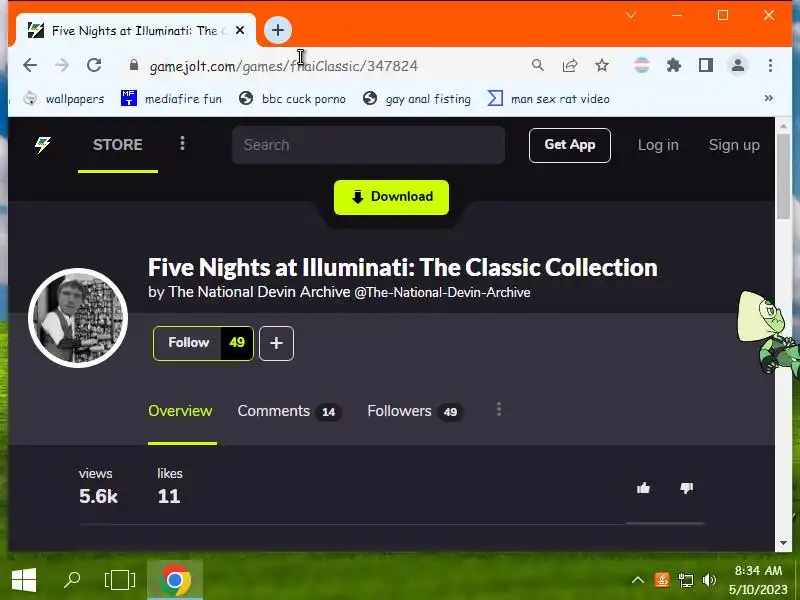Switch to the Followers tab
This screenshot has width=800, height=600.
click(x=415, y=411)
